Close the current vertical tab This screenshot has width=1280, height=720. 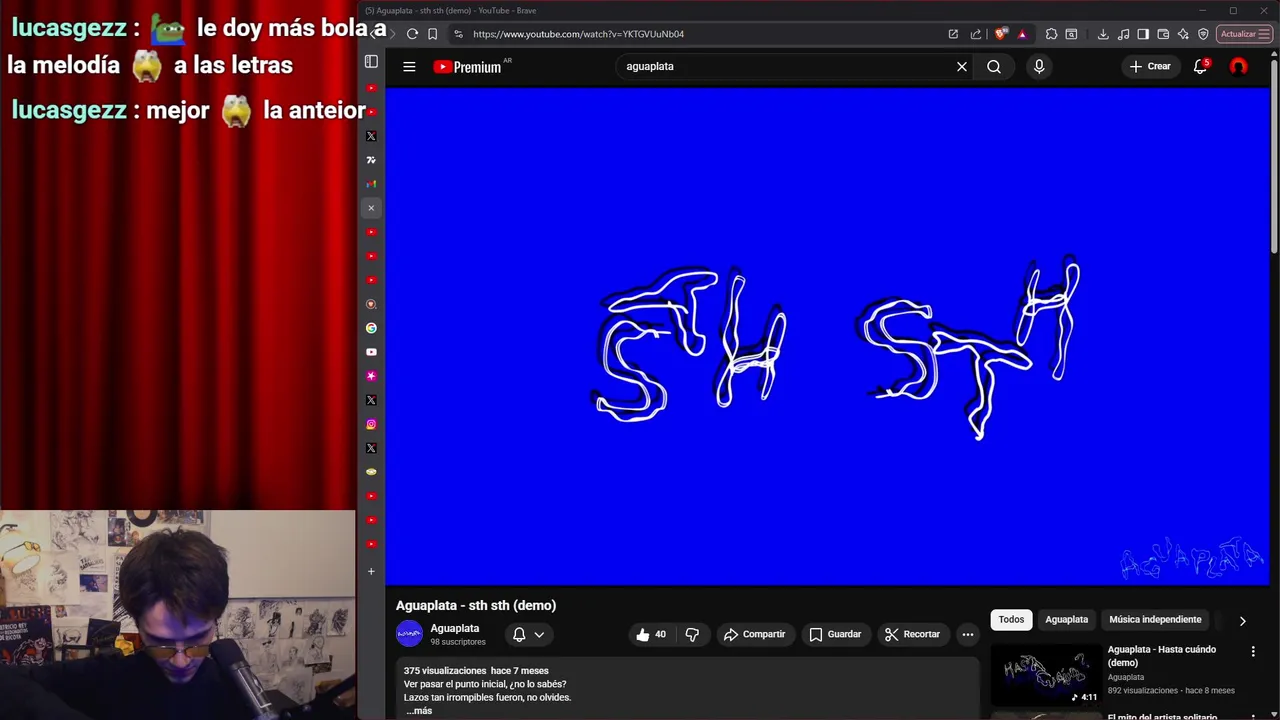click(x=371, y=208)
